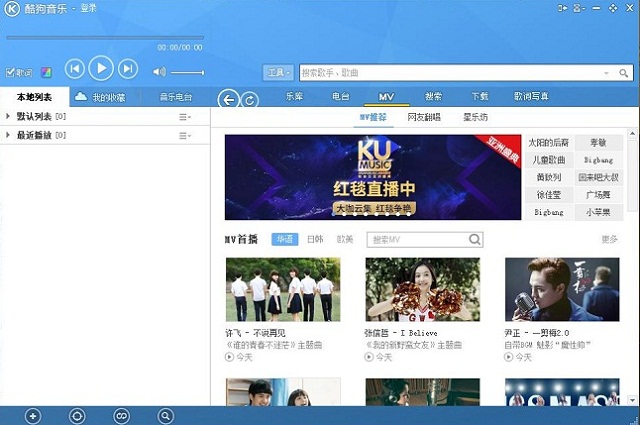Image resolution: width=640 pixels, height=425 pixels.
Task: Skip to next track
Action: pyautogui.click(x=128, y=69)
